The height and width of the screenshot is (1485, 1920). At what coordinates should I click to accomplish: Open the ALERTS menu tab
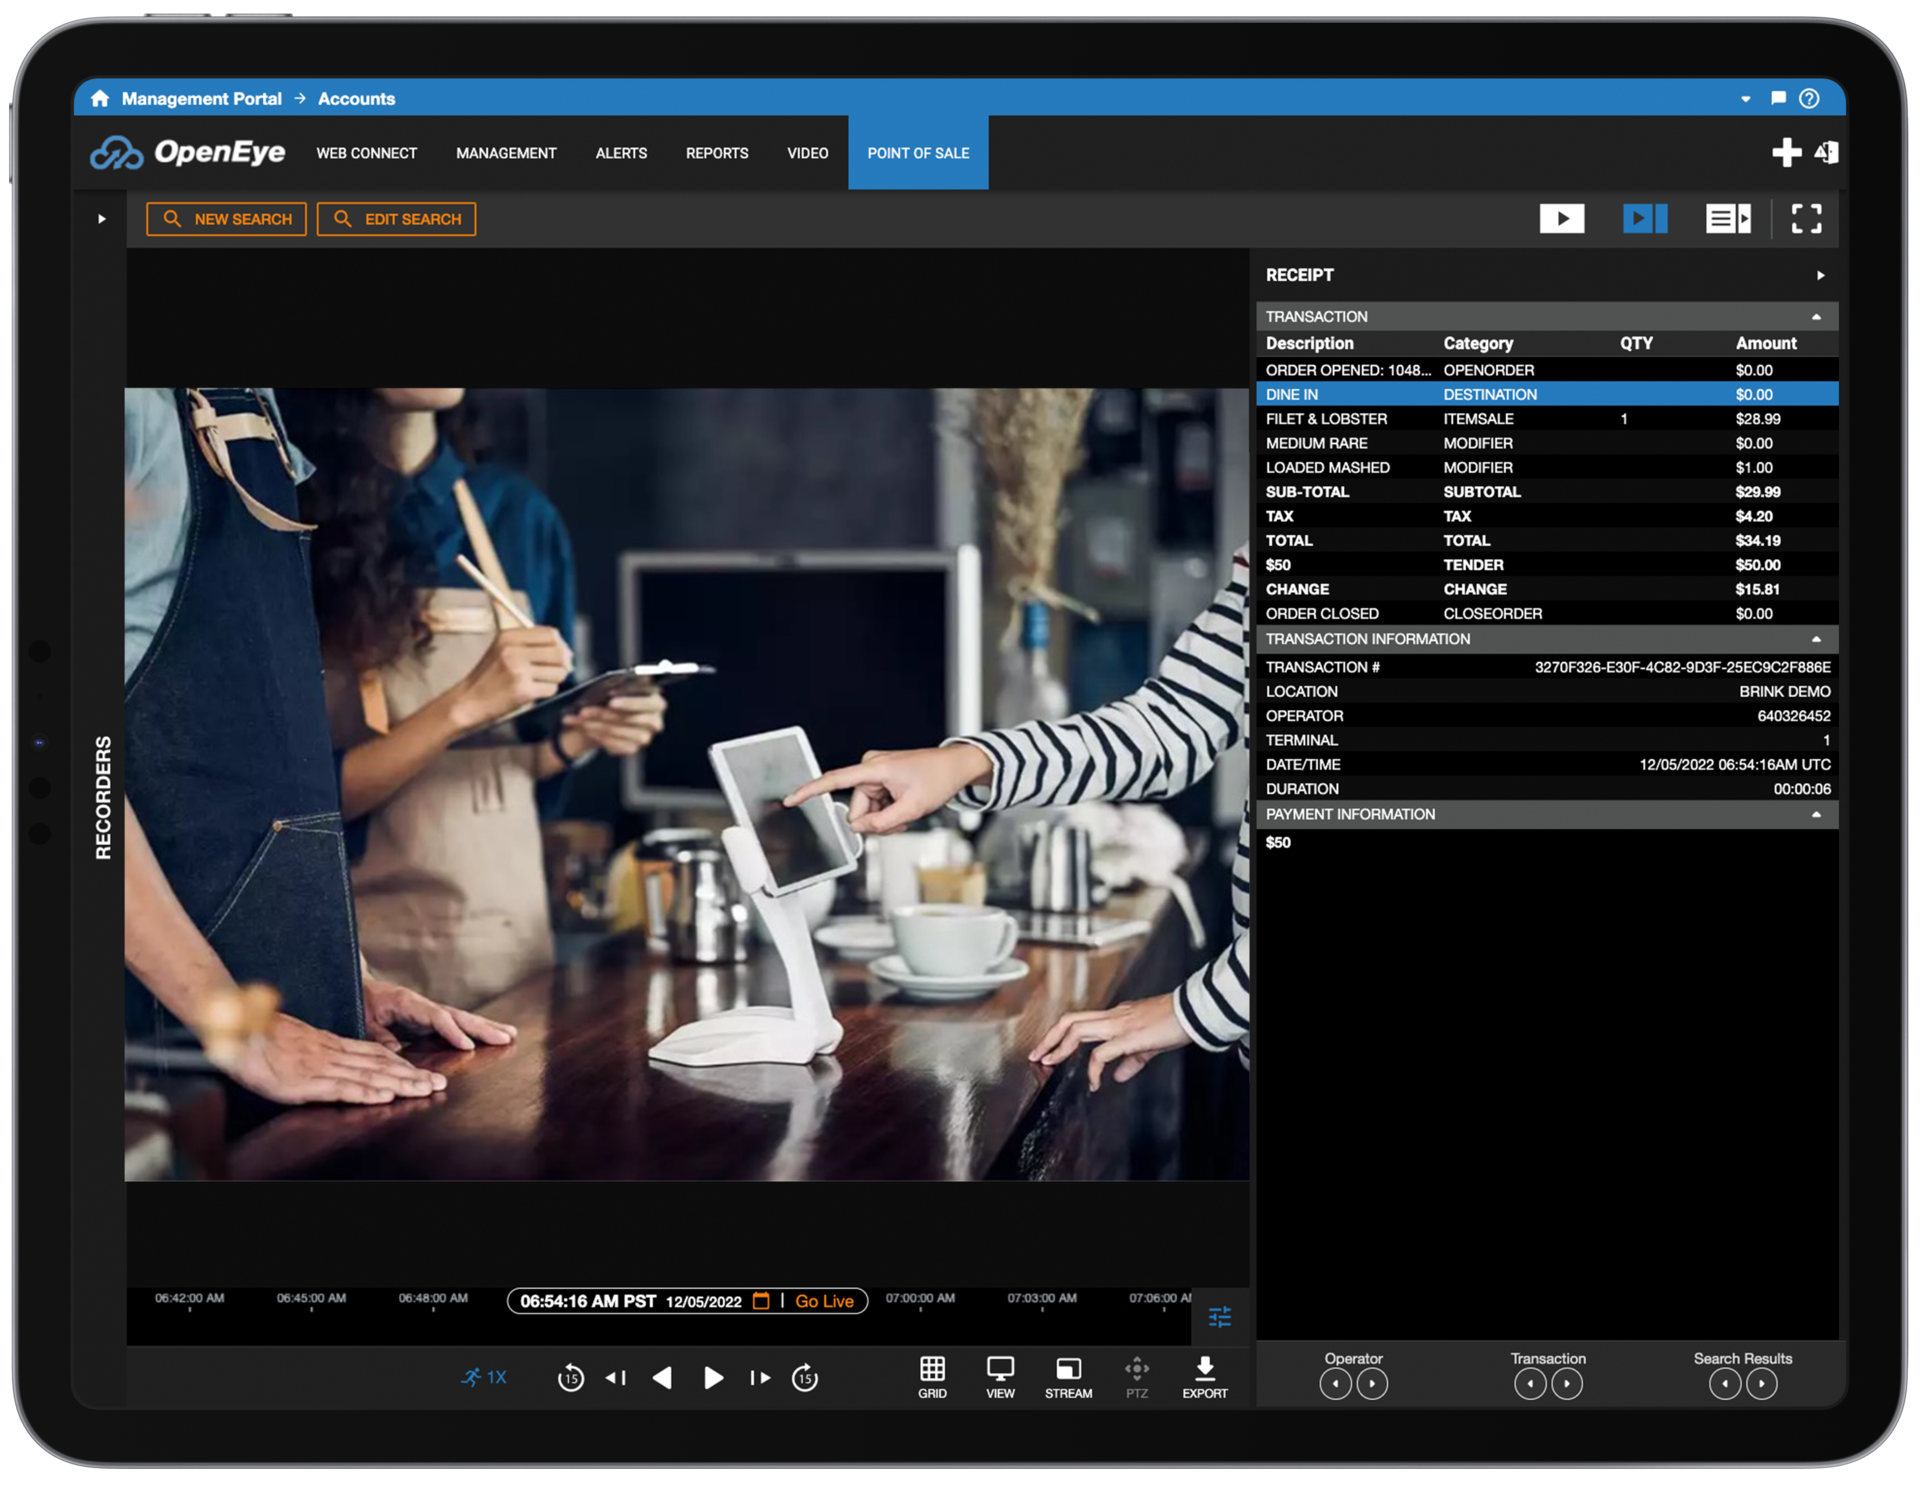pos(620,153)
